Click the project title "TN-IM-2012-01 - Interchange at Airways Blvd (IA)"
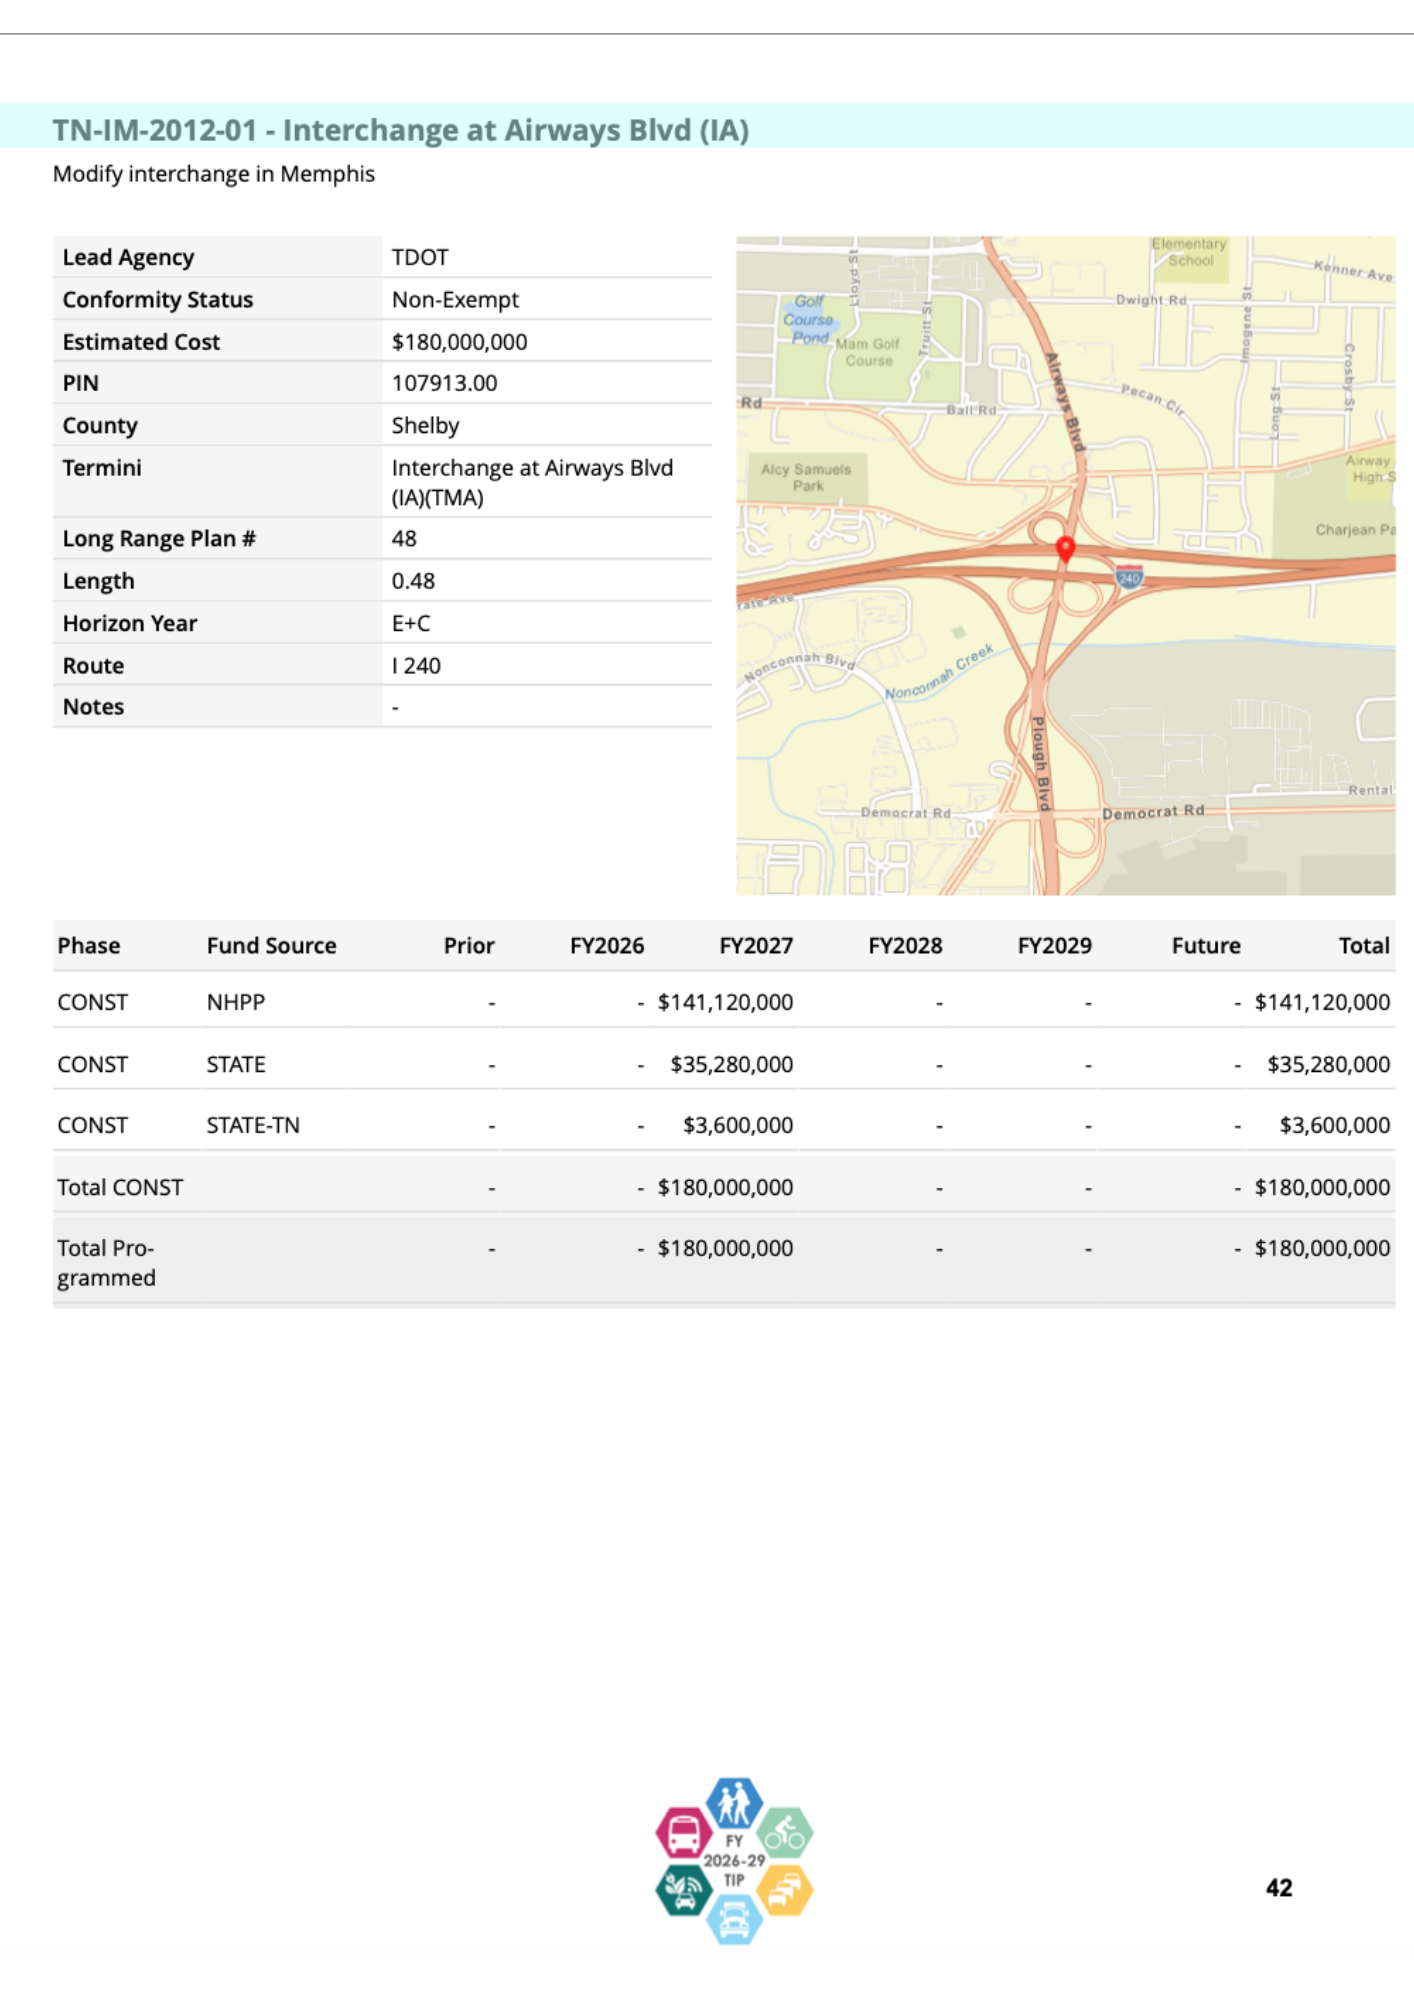 tap(400, 130)
